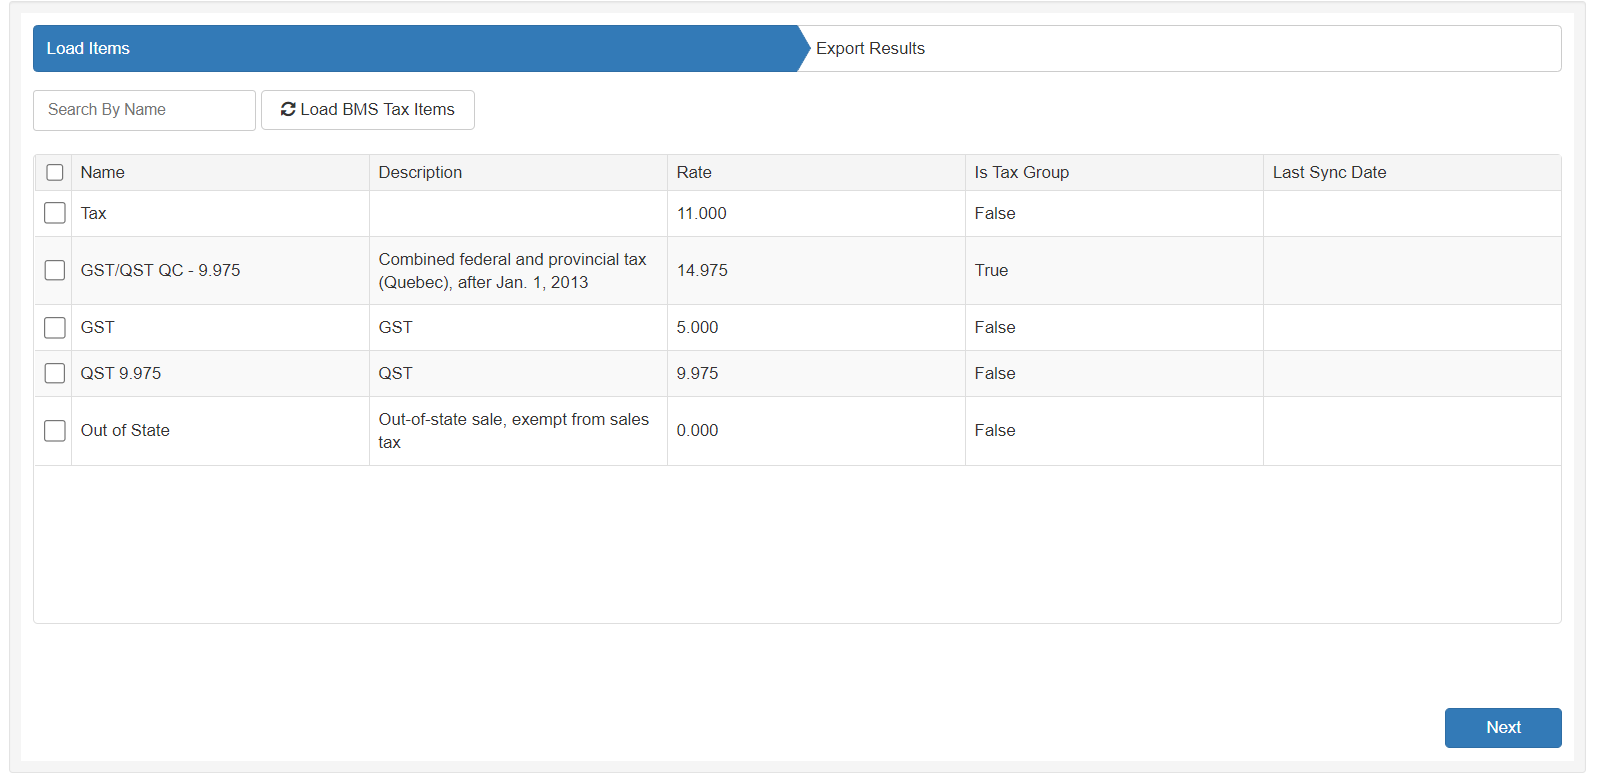This screenshot has width=1597, height=782.
Task: Enable the QST 9.975 row checkbox
Action: pyautogui.click(x=55, y=374)
